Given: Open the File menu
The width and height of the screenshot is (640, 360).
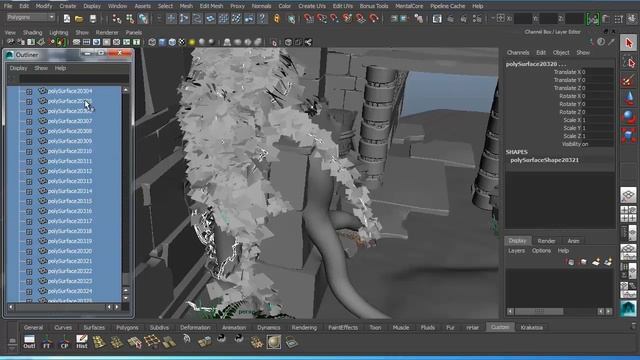Looking at the screenshot, I should pos(8,6).
